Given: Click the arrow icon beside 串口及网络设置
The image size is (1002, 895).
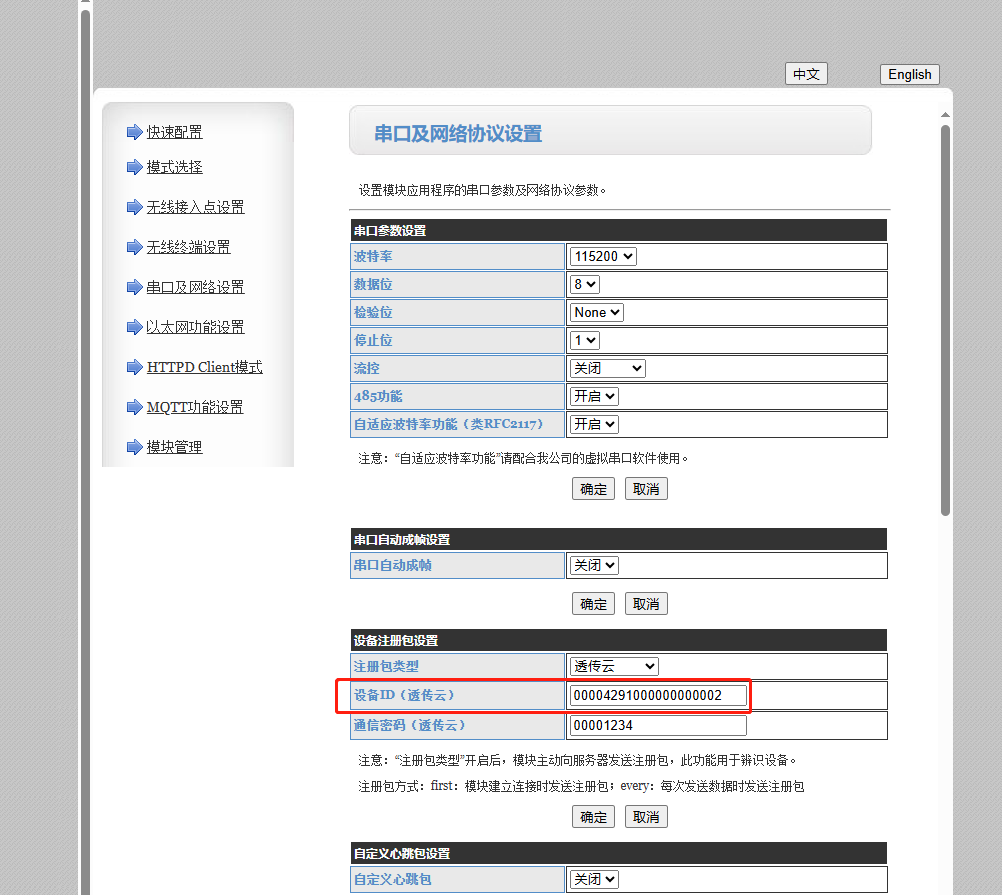Looking at the screenshot, I should pyautogui.click(x=134, y=287).
